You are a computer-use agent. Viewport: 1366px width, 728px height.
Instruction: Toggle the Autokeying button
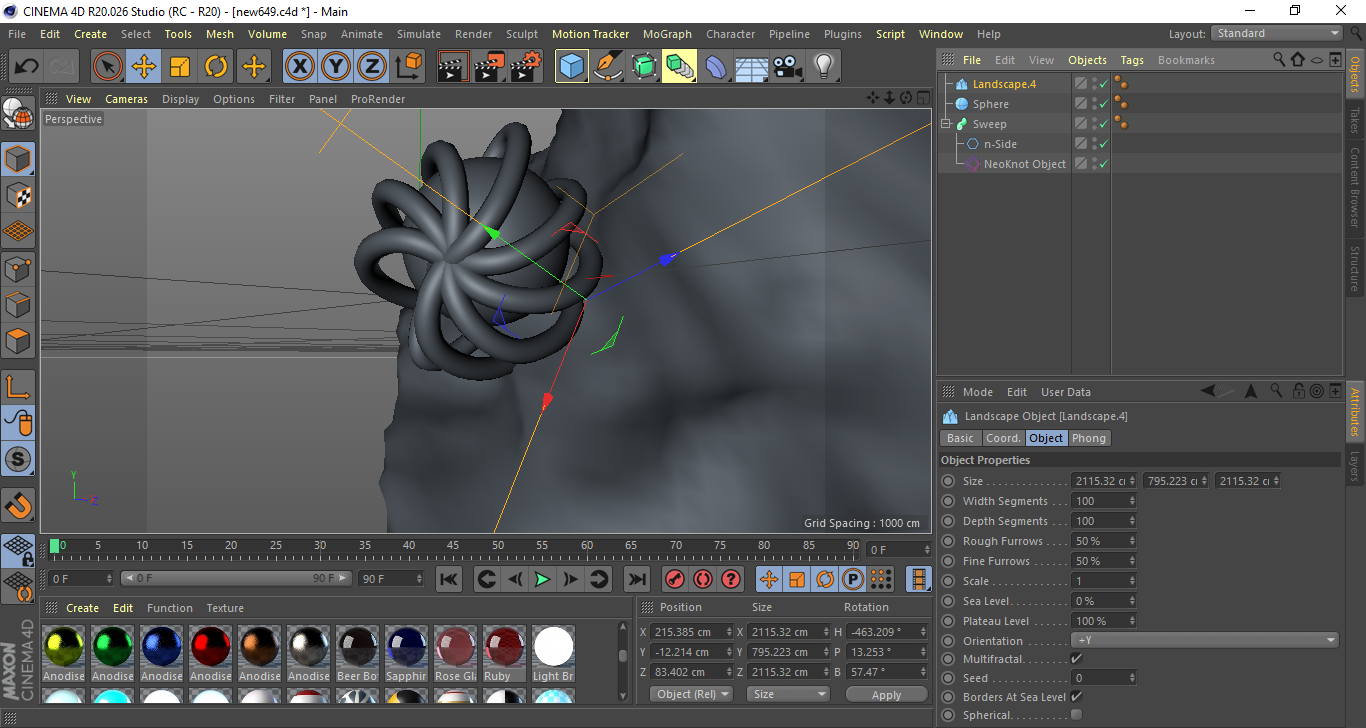(x=703, y=579)
